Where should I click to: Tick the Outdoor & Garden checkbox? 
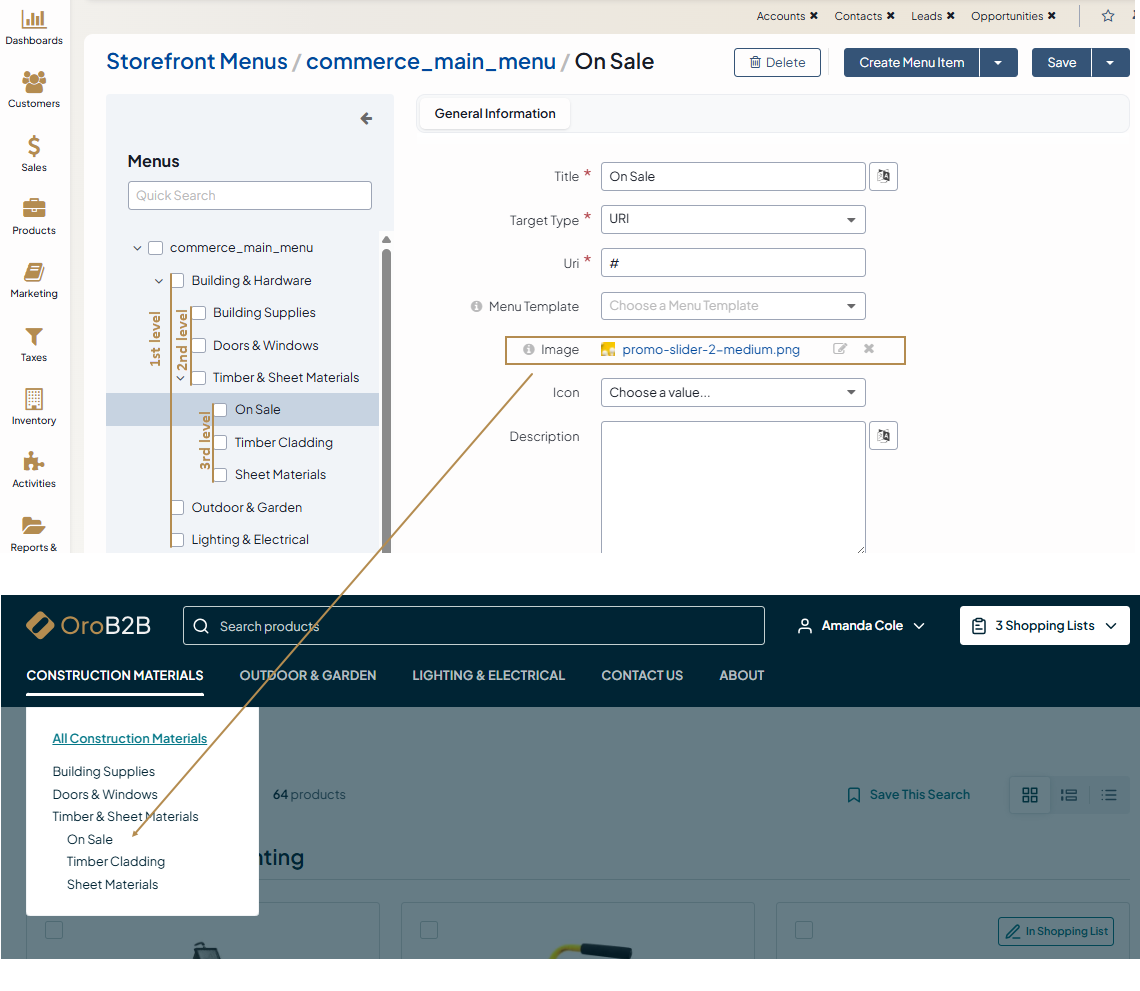coord(177,507)
